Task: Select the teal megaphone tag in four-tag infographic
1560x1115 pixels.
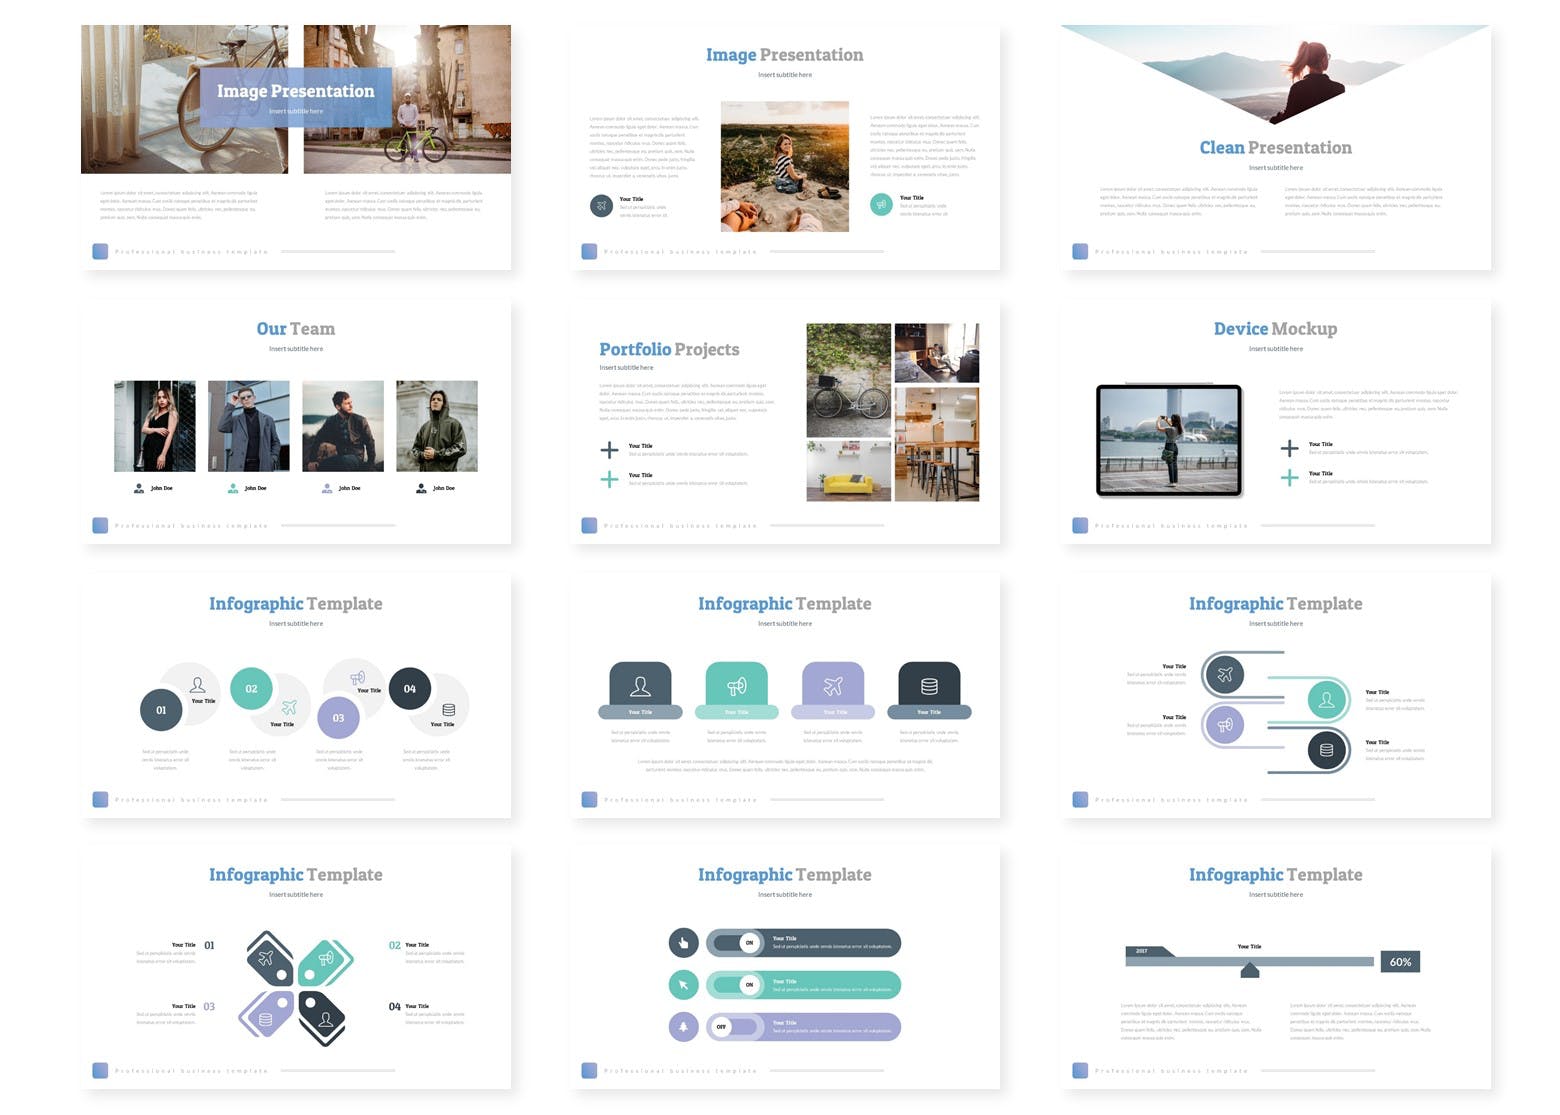Action: [x=324, y=961]
